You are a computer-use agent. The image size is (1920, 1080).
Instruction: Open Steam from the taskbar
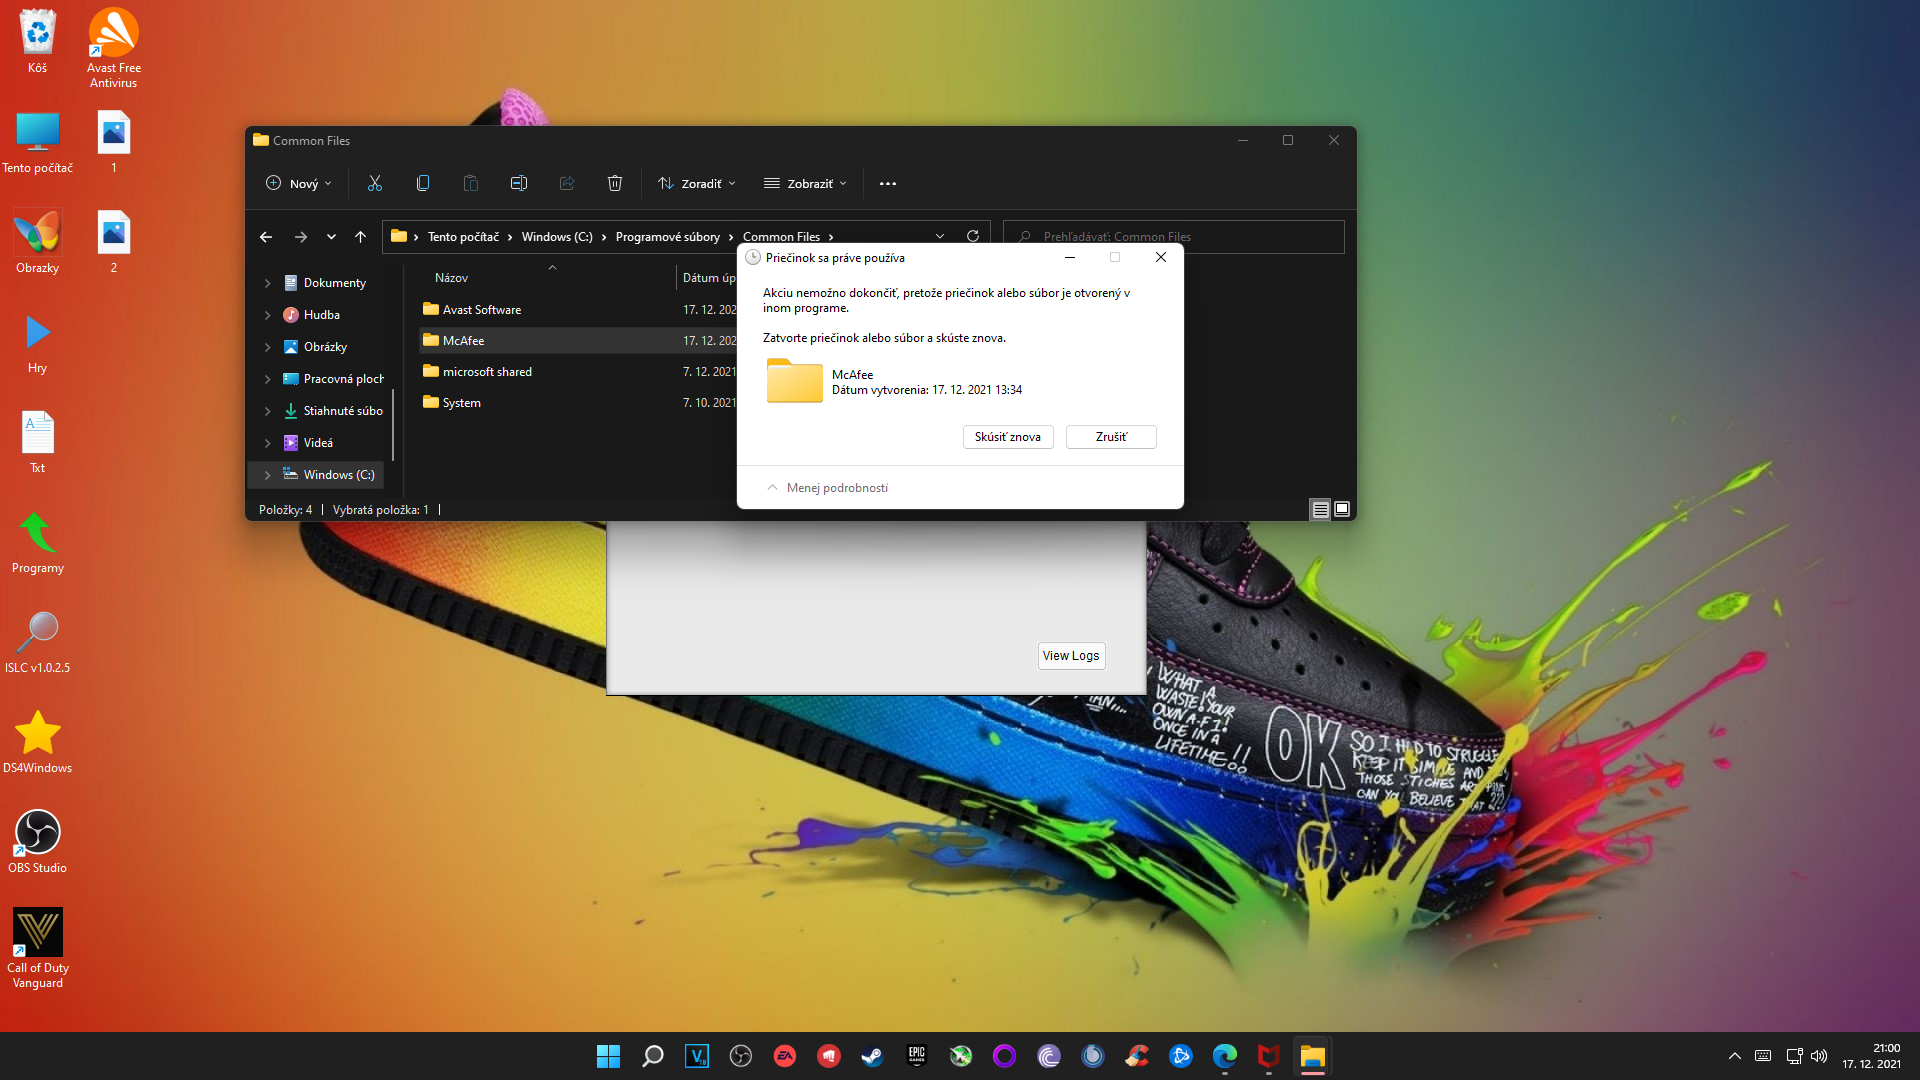coord(872,1056)
